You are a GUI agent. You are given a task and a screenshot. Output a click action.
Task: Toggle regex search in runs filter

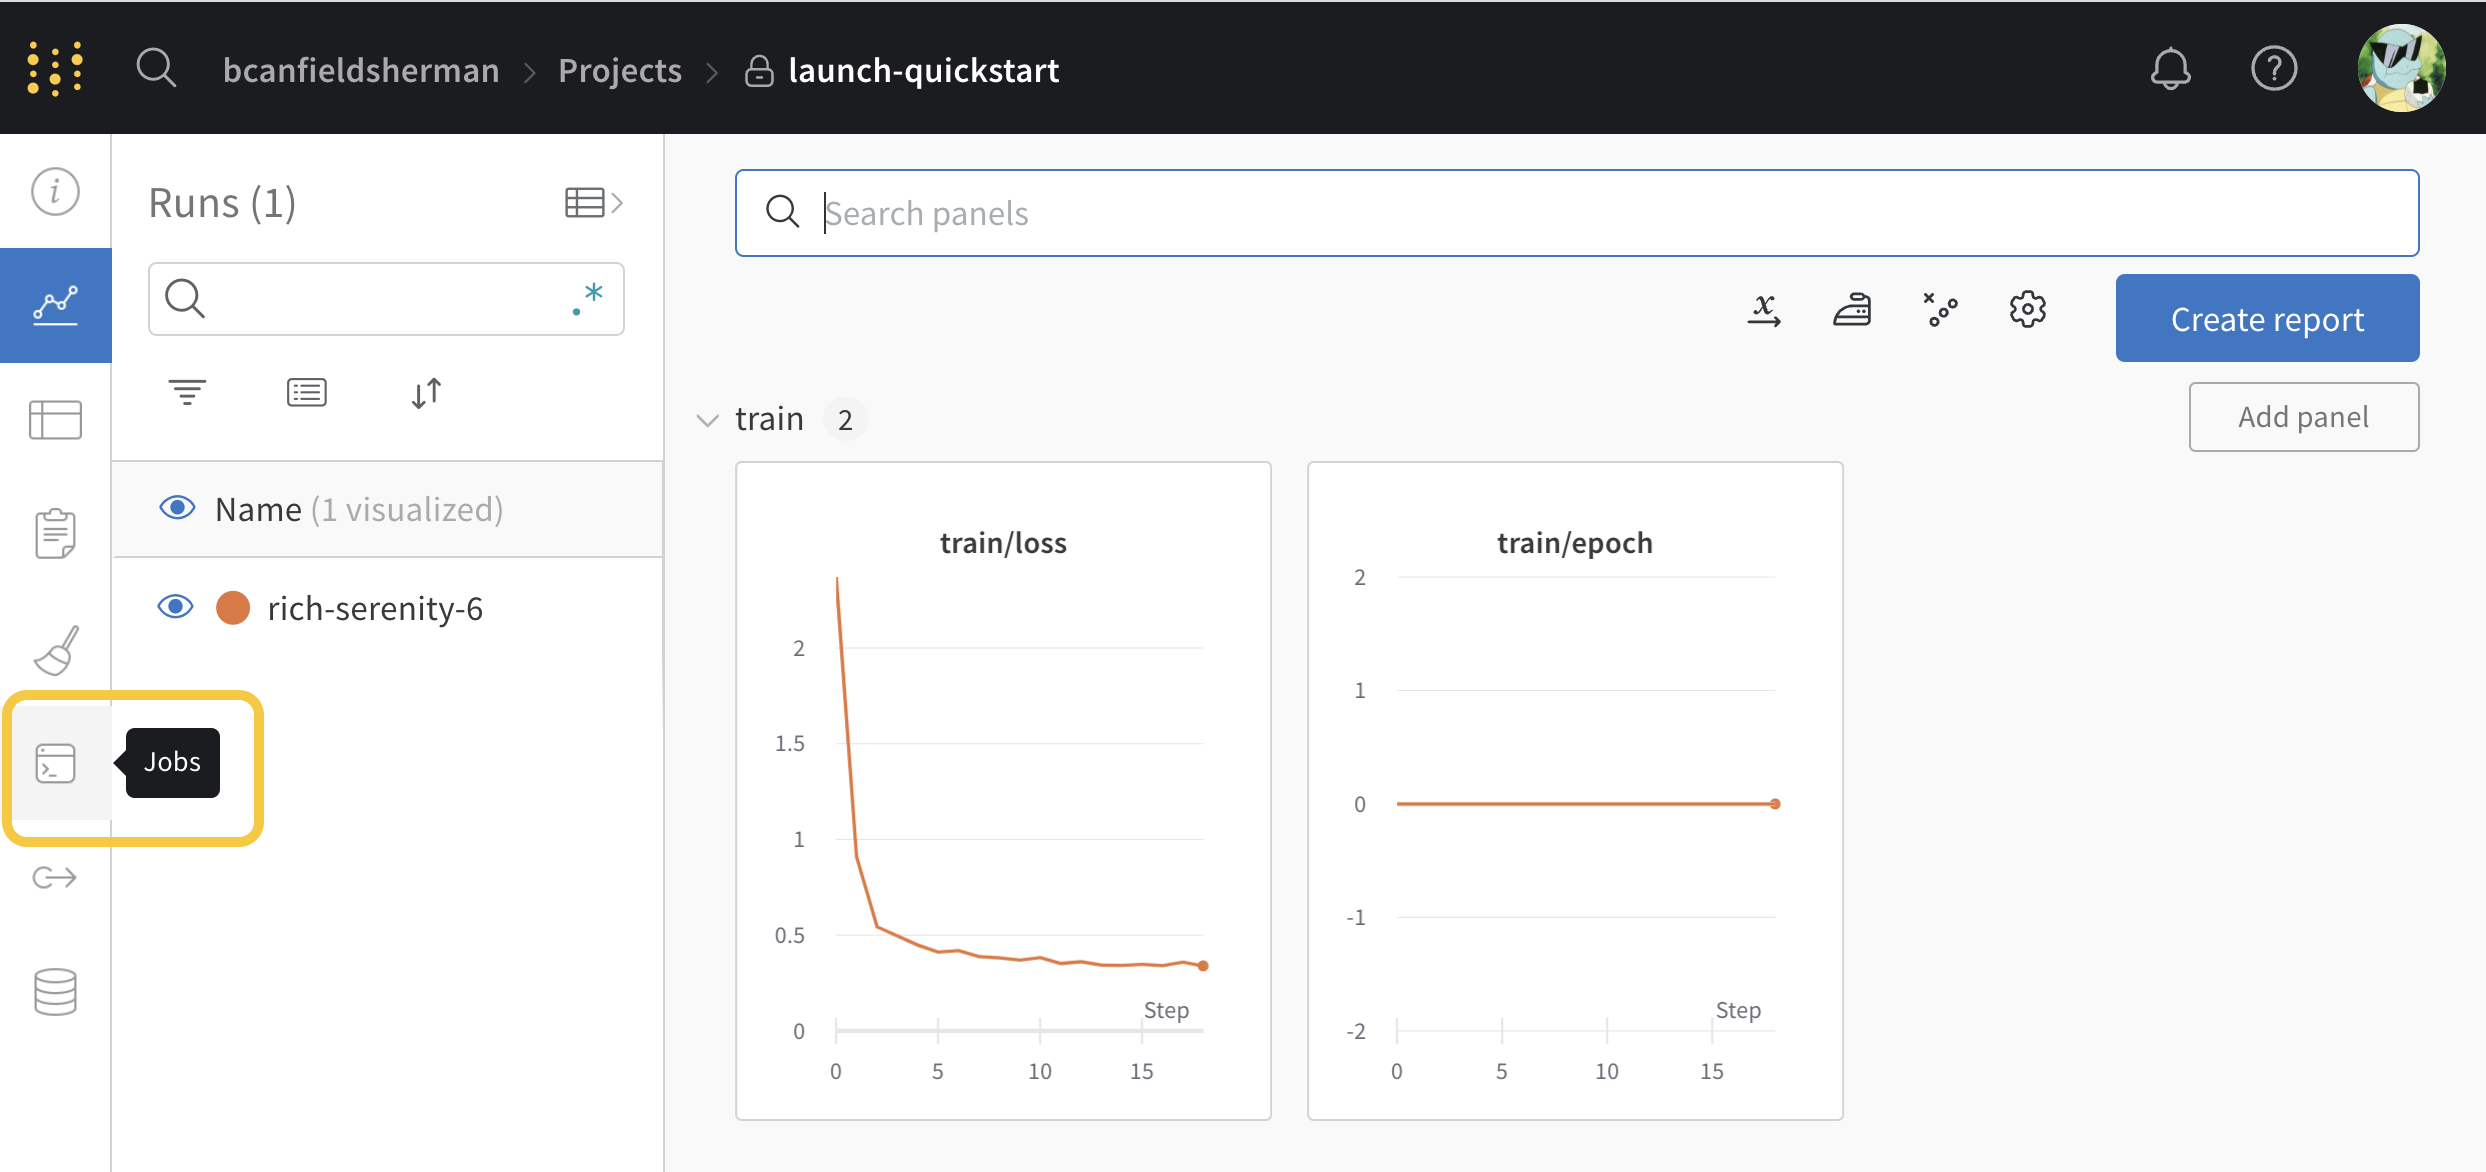pos(589,299)
